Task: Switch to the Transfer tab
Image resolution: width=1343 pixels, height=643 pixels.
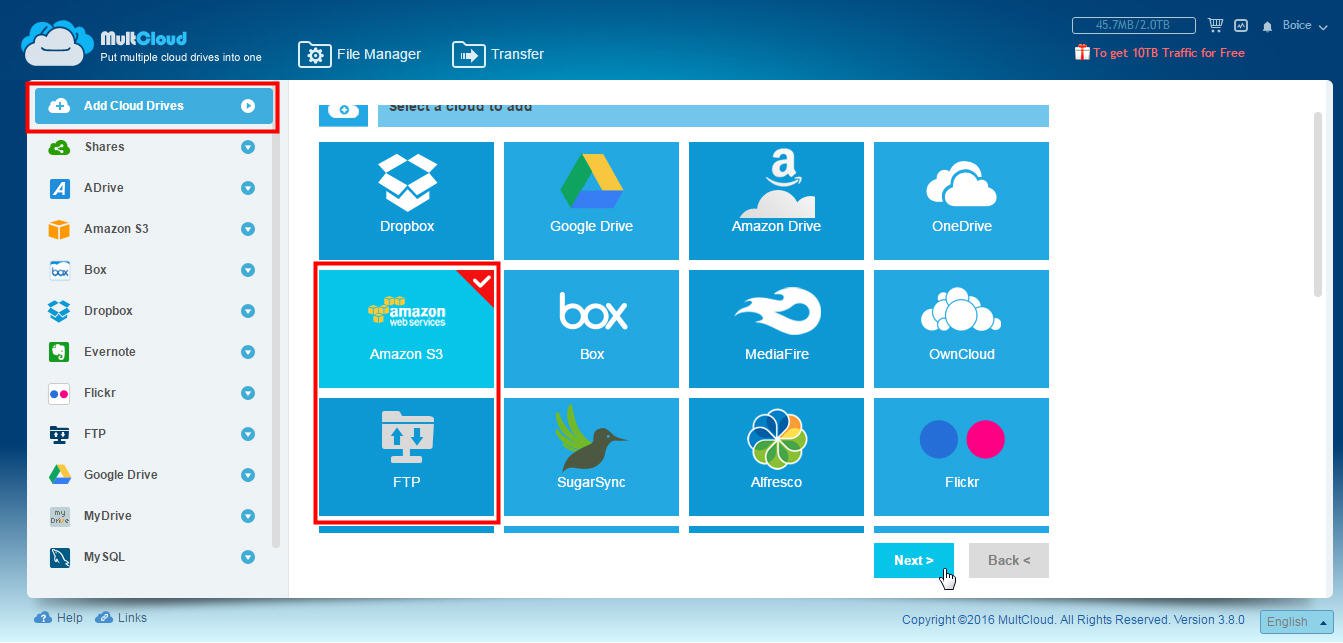Action: (498, 54)
